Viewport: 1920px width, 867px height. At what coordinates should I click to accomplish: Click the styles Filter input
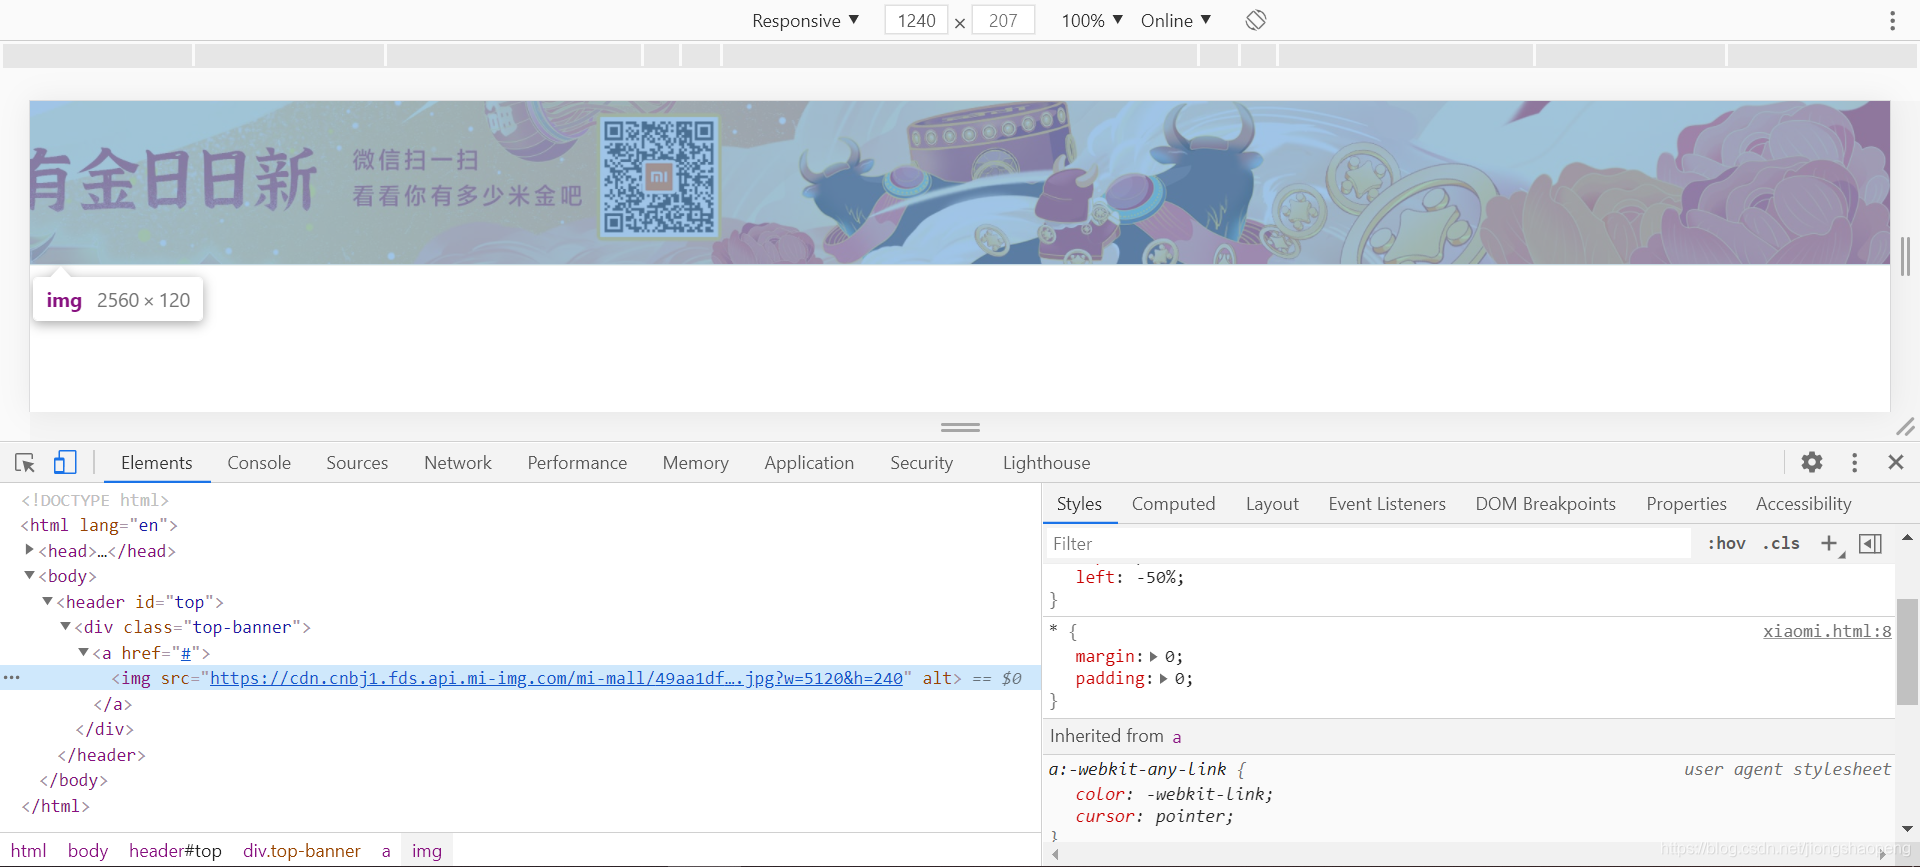tap(1370, 543)
